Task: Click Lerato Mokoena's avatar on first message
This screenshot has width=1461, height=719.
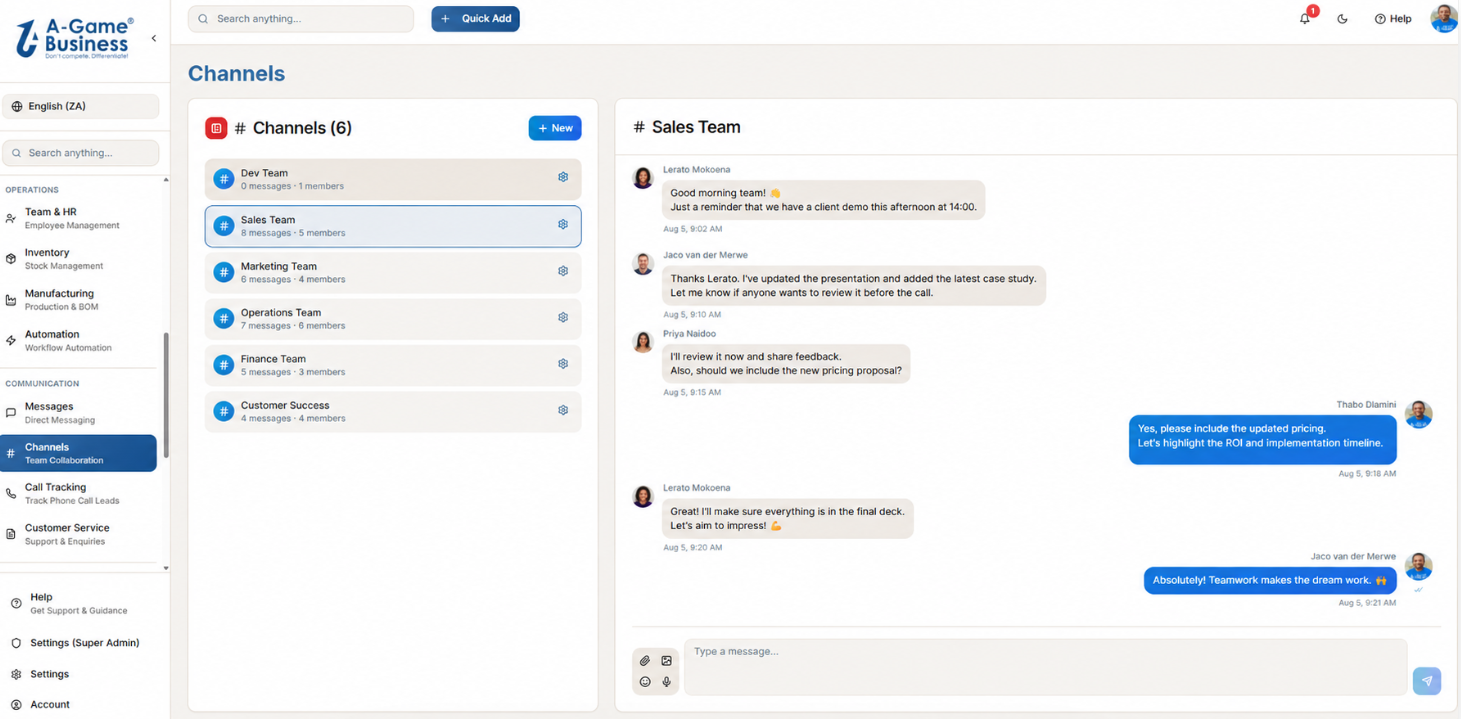Action: pos(643,178)
